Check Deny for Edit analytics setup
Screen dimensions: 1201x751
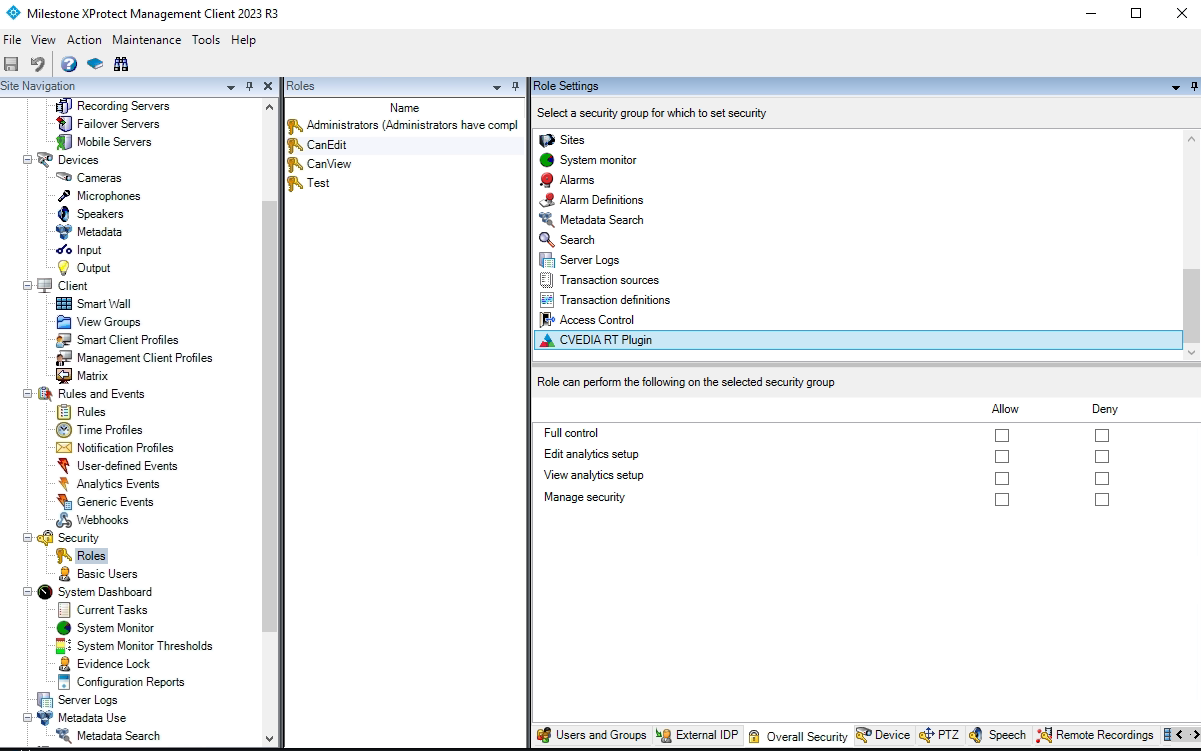[1102, 456]
